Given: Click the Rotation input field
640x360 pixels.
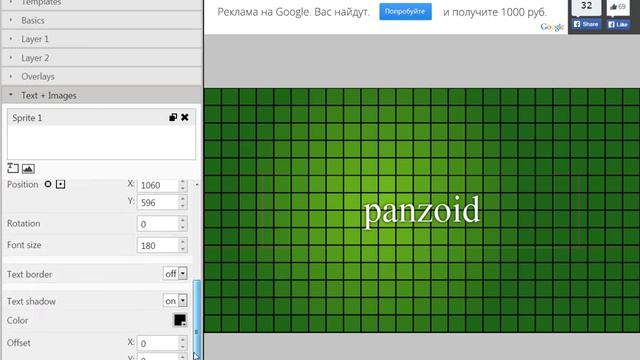Looking at the screenshot, I should [158, 224].
